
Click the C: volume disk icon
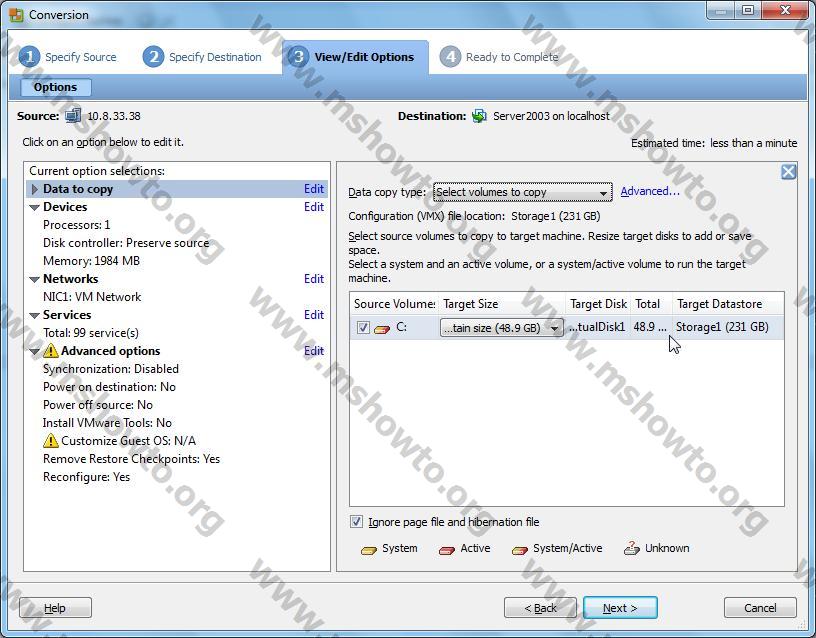tap(382, 328)
